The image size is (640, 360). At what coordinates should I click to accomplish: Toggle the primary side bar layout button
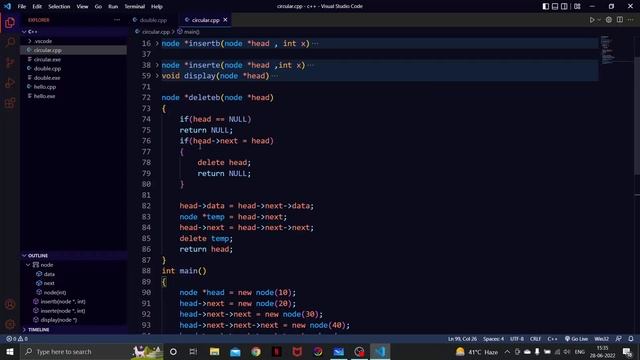point(546,6)
